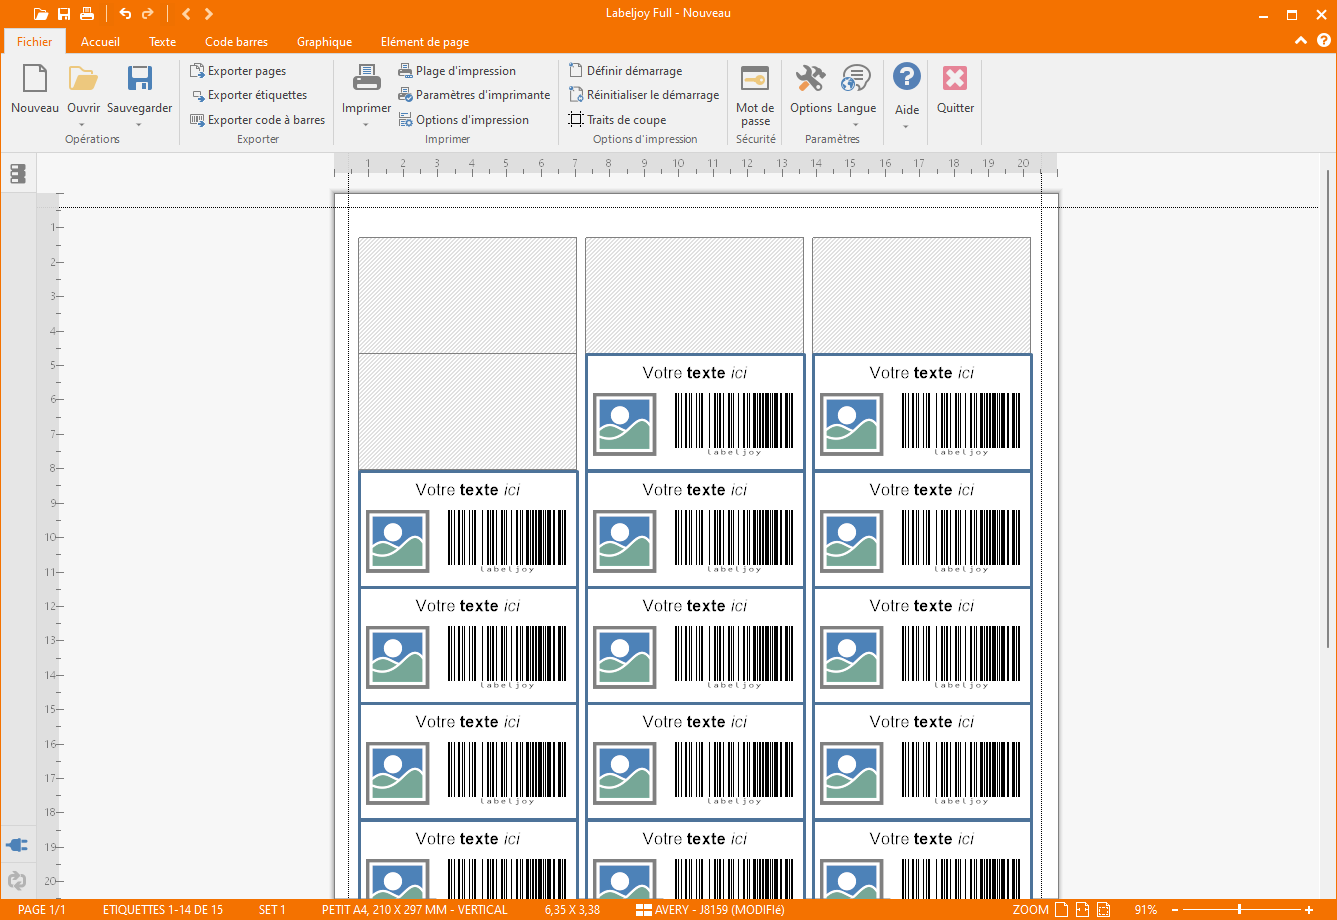Click third zoom full-page icon
The height and width of the screenshot is (920, 1337).
click(x=1104, y=910)
